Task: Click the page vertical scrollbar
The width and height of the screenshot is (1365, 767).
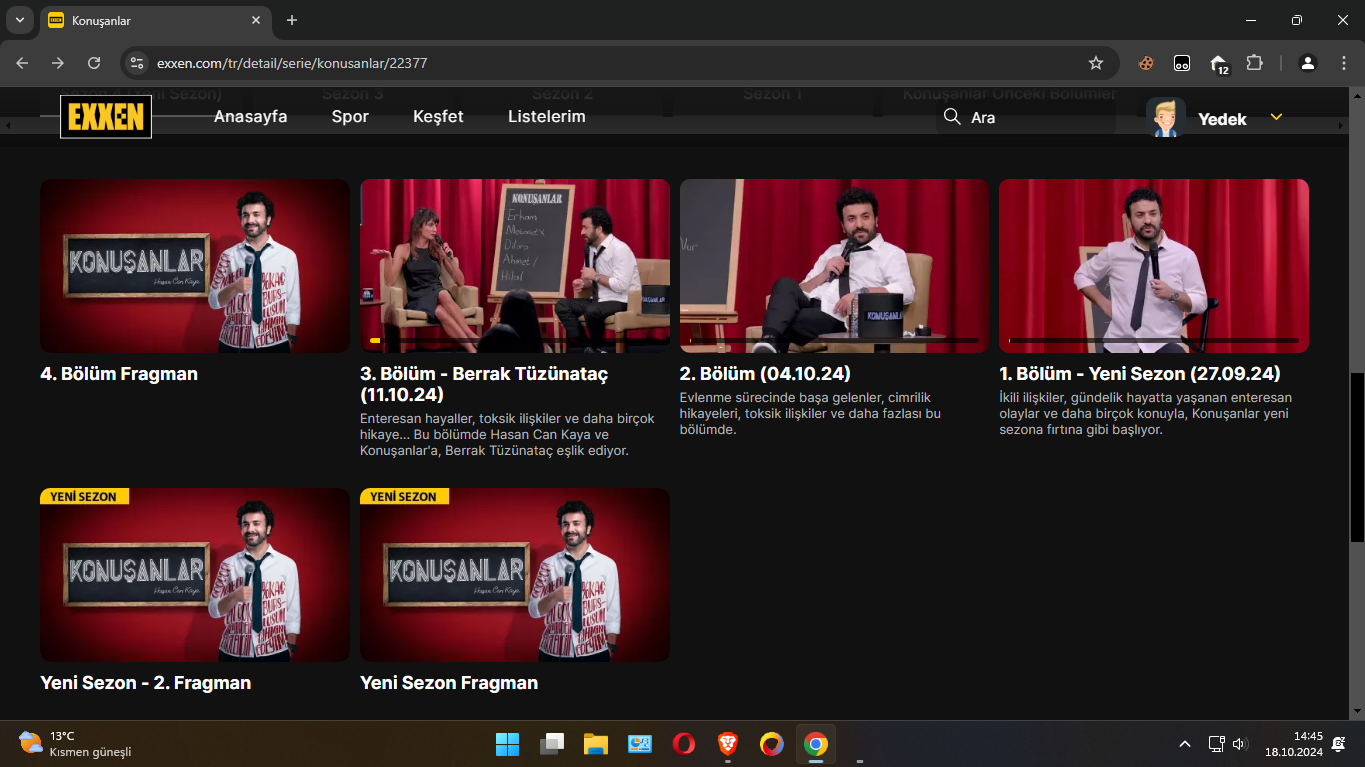Action: [x=1357, y=457]
